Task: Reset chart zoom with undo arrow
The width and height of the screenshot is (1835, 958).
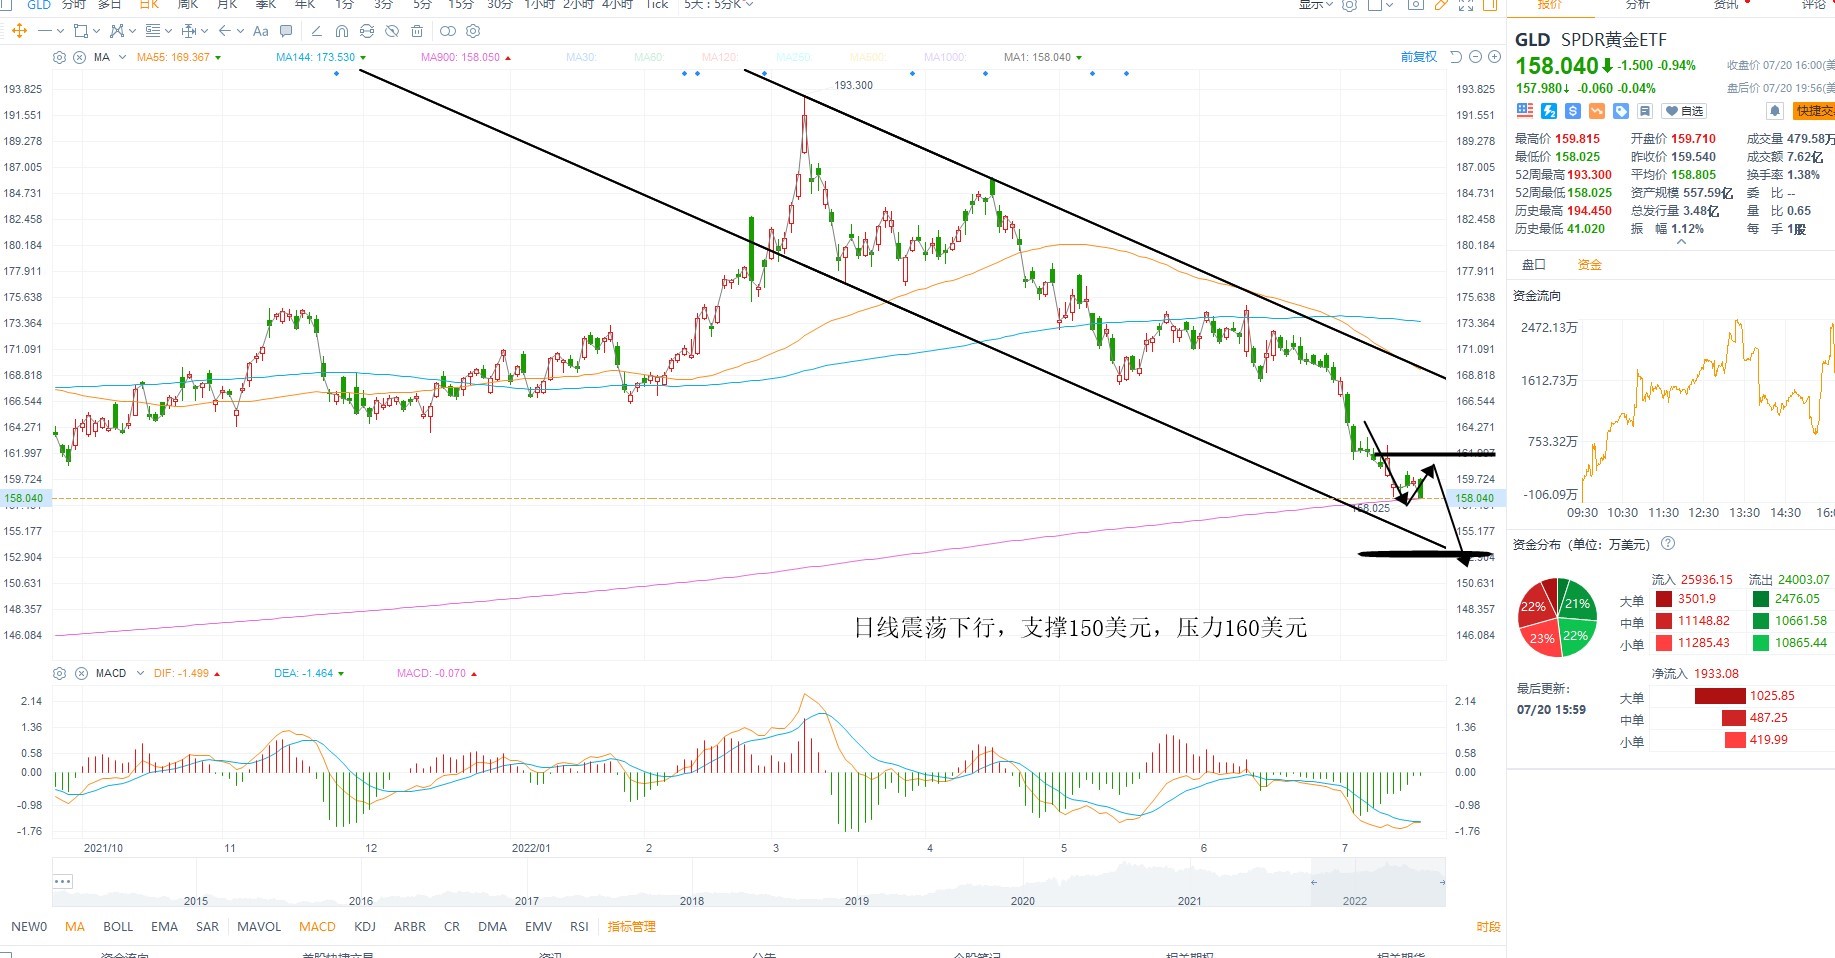Action: click(1455, 57)
